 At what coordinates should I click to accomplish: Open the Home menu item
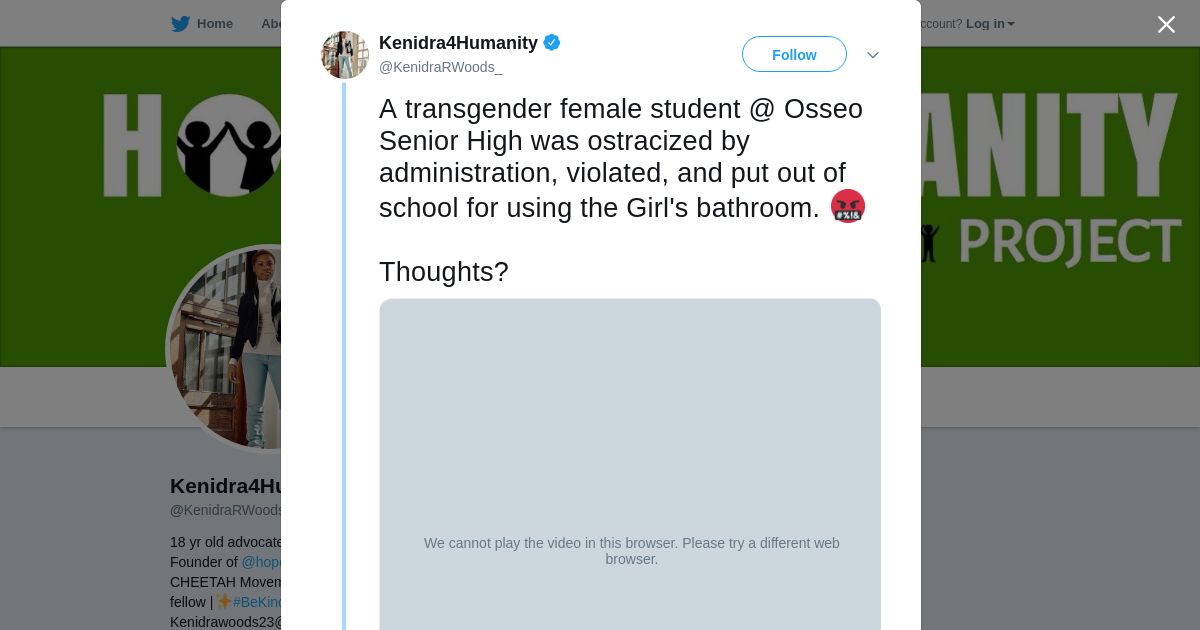pyautogui.click(x=214, y=24)
